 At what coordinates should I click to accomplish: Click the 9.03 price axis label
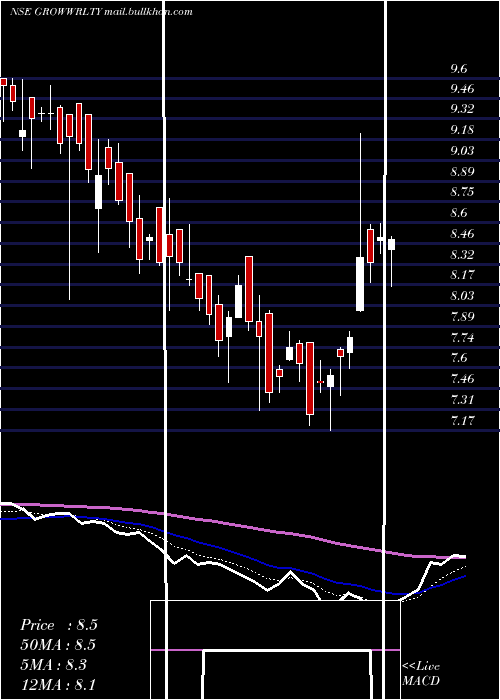[462, 150]
